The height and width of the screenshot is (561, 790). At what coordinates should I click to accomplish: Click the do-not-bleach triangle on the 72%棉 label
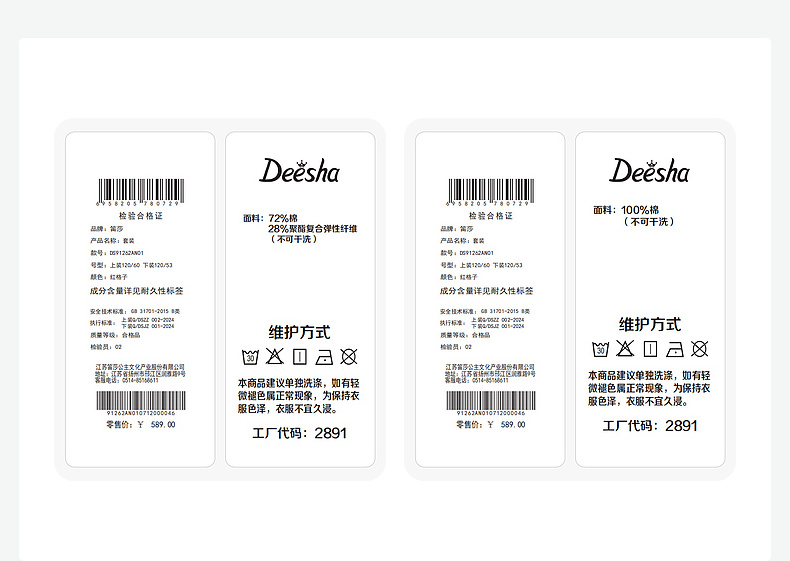point(275,356)
